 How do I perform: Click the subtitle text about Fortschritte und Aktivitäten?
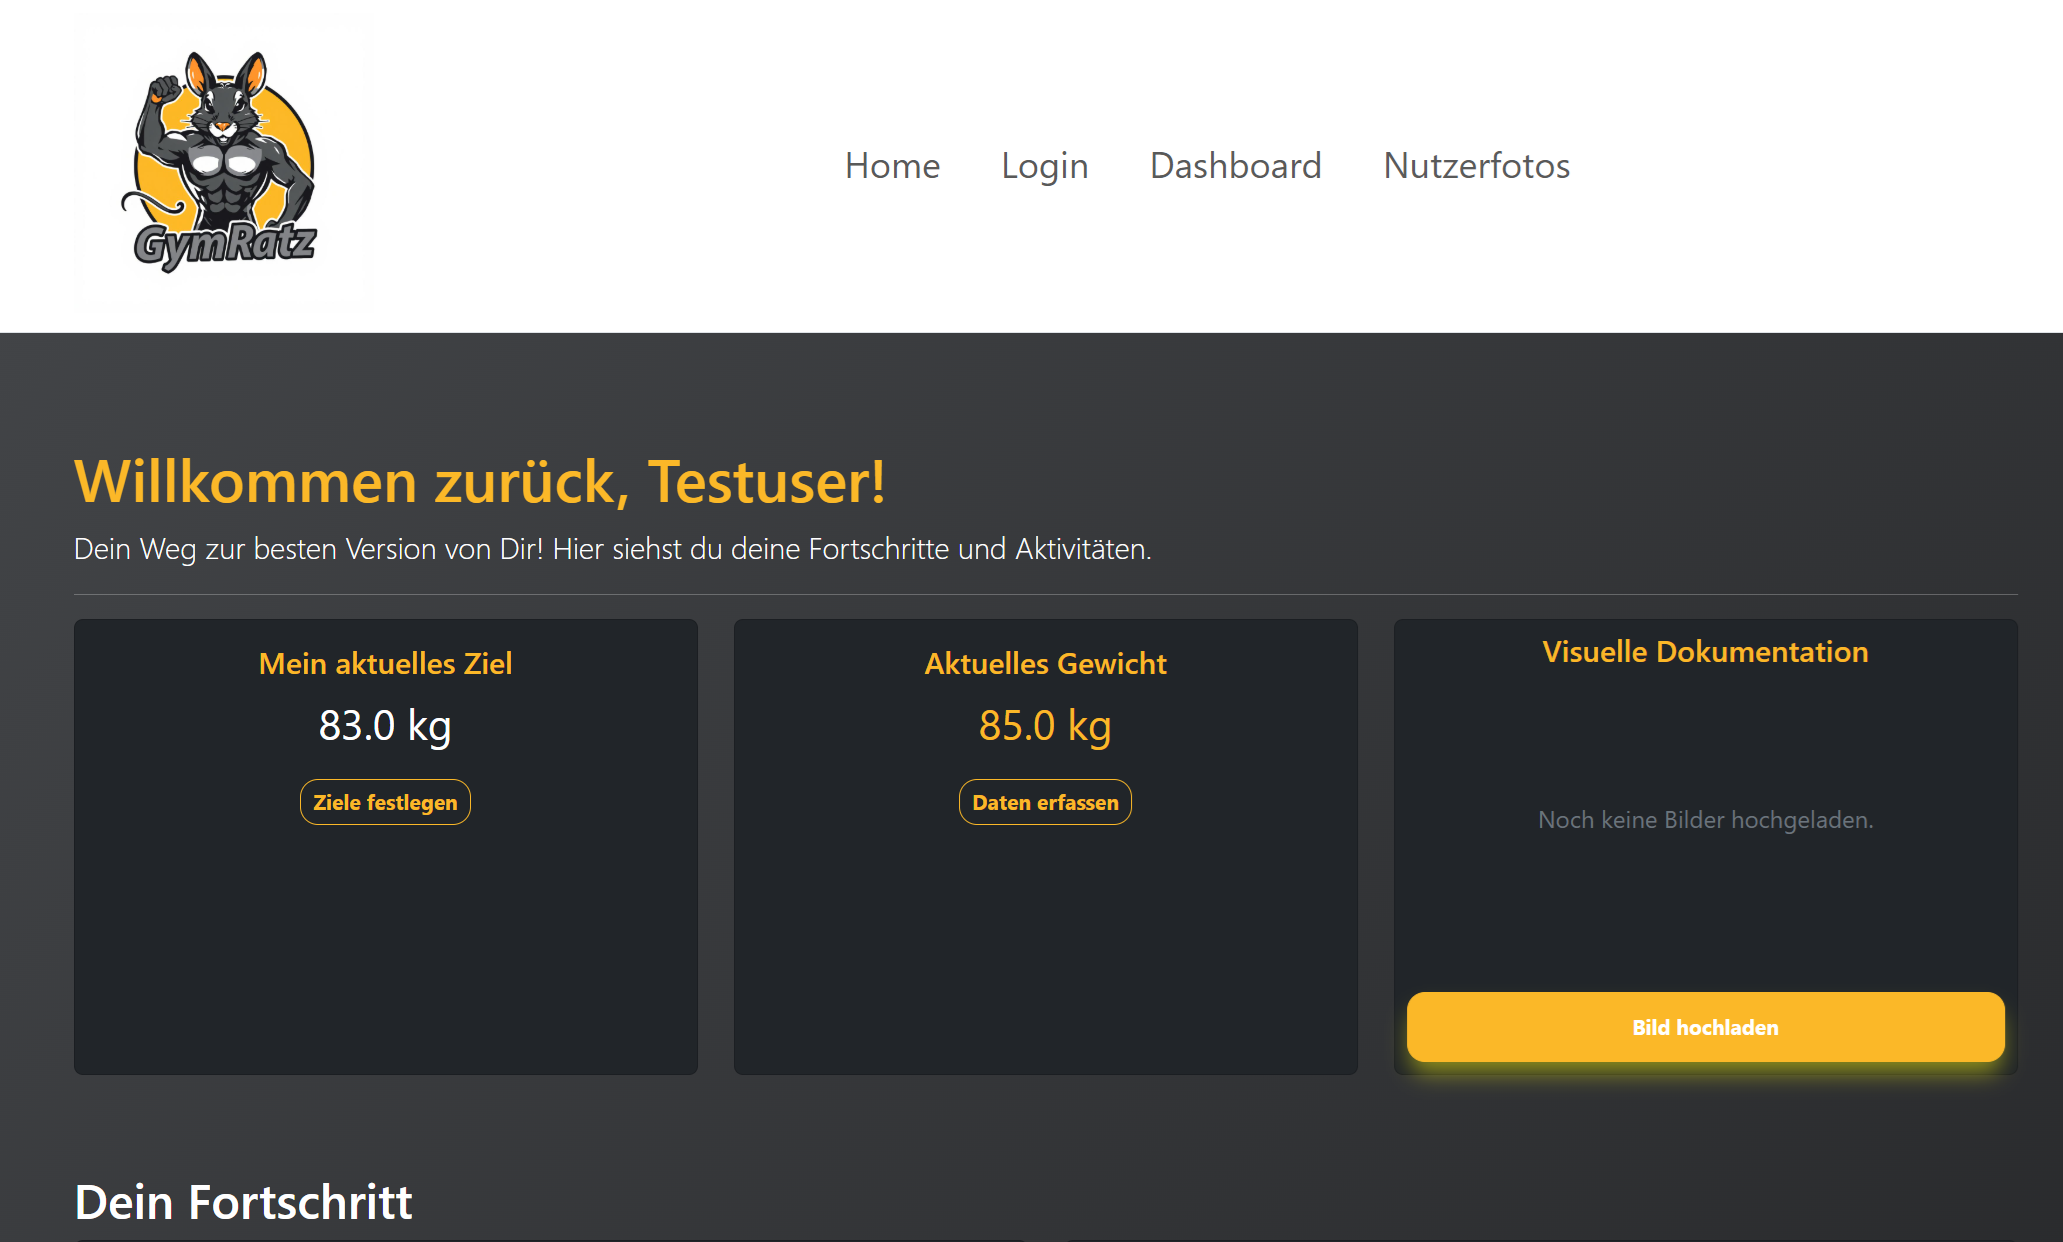coord(612,549)
